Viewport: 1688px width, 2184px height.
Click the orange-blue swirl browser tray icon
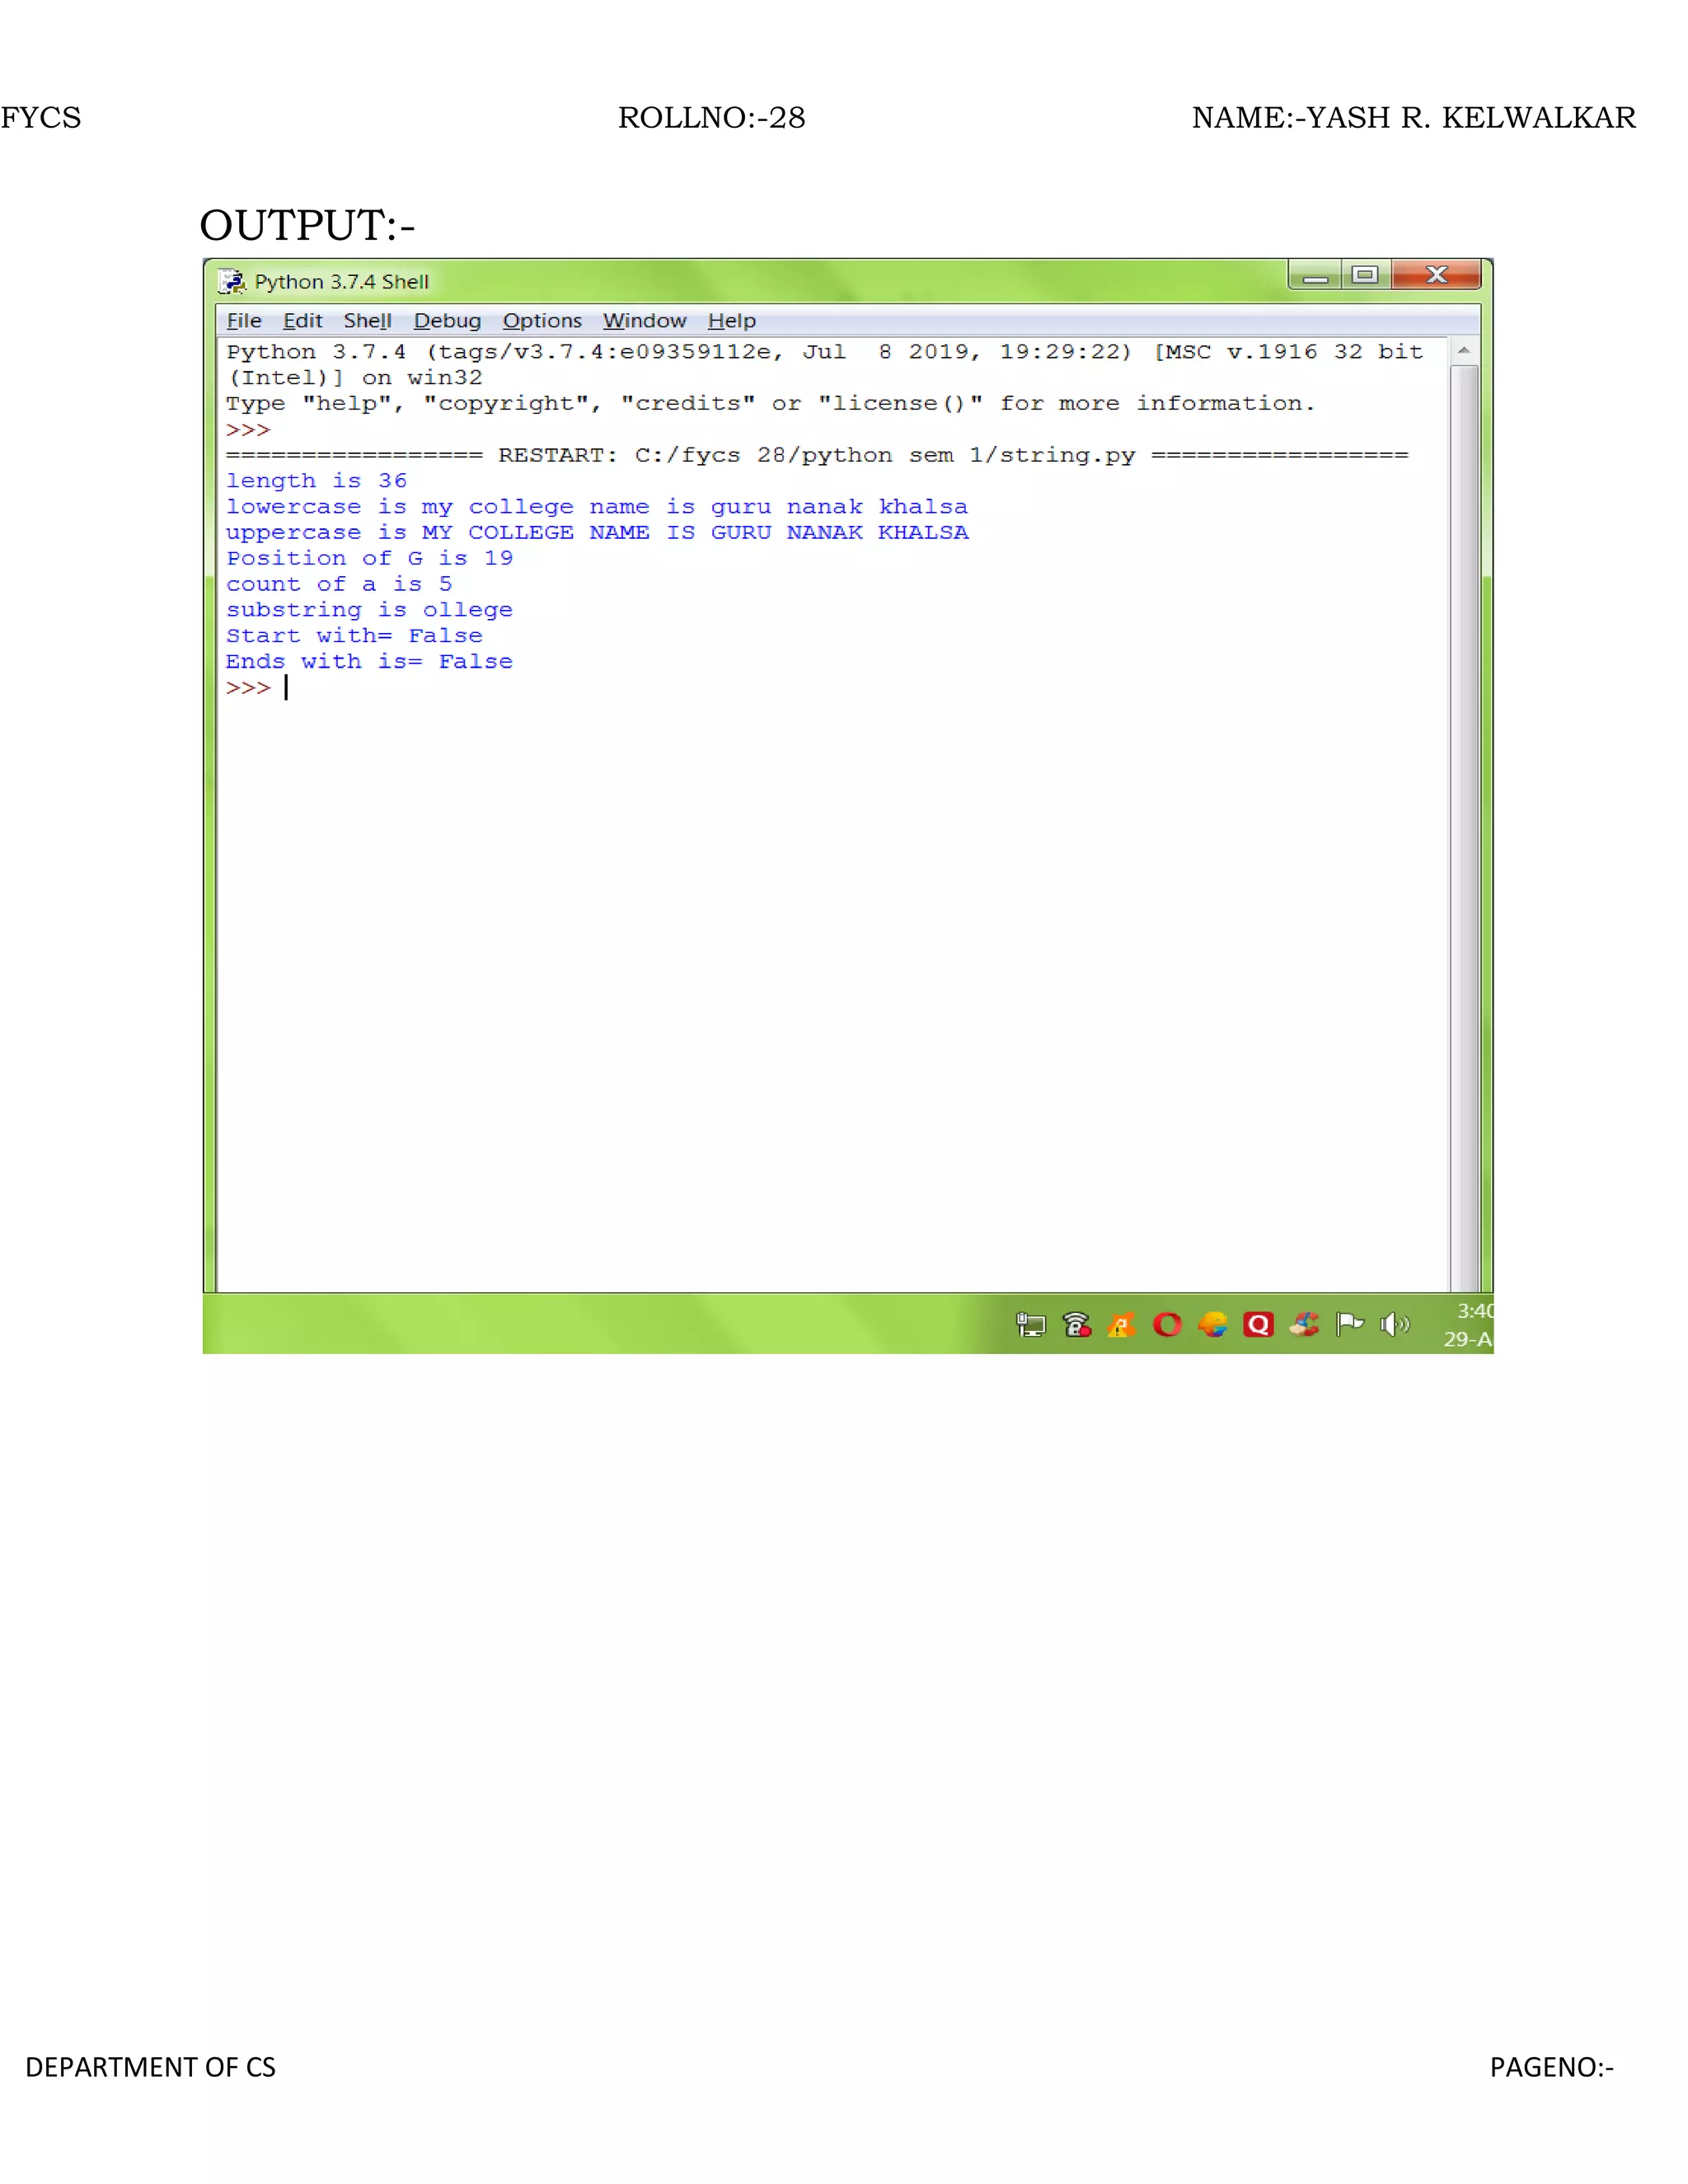(x=1213, y=1324)
